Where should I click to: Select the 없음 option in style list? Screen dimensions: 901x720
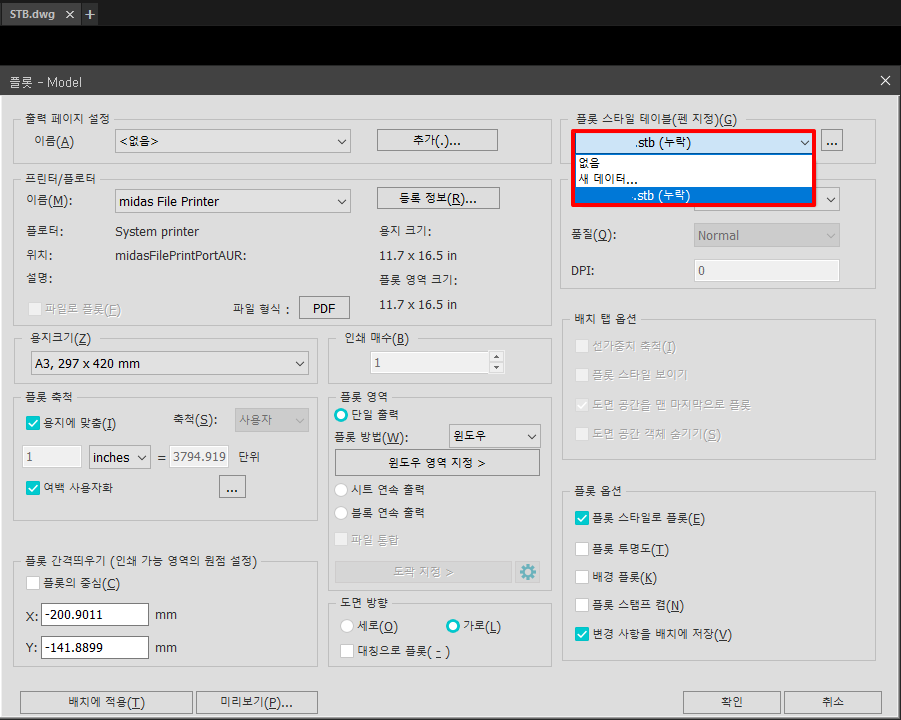589,163
